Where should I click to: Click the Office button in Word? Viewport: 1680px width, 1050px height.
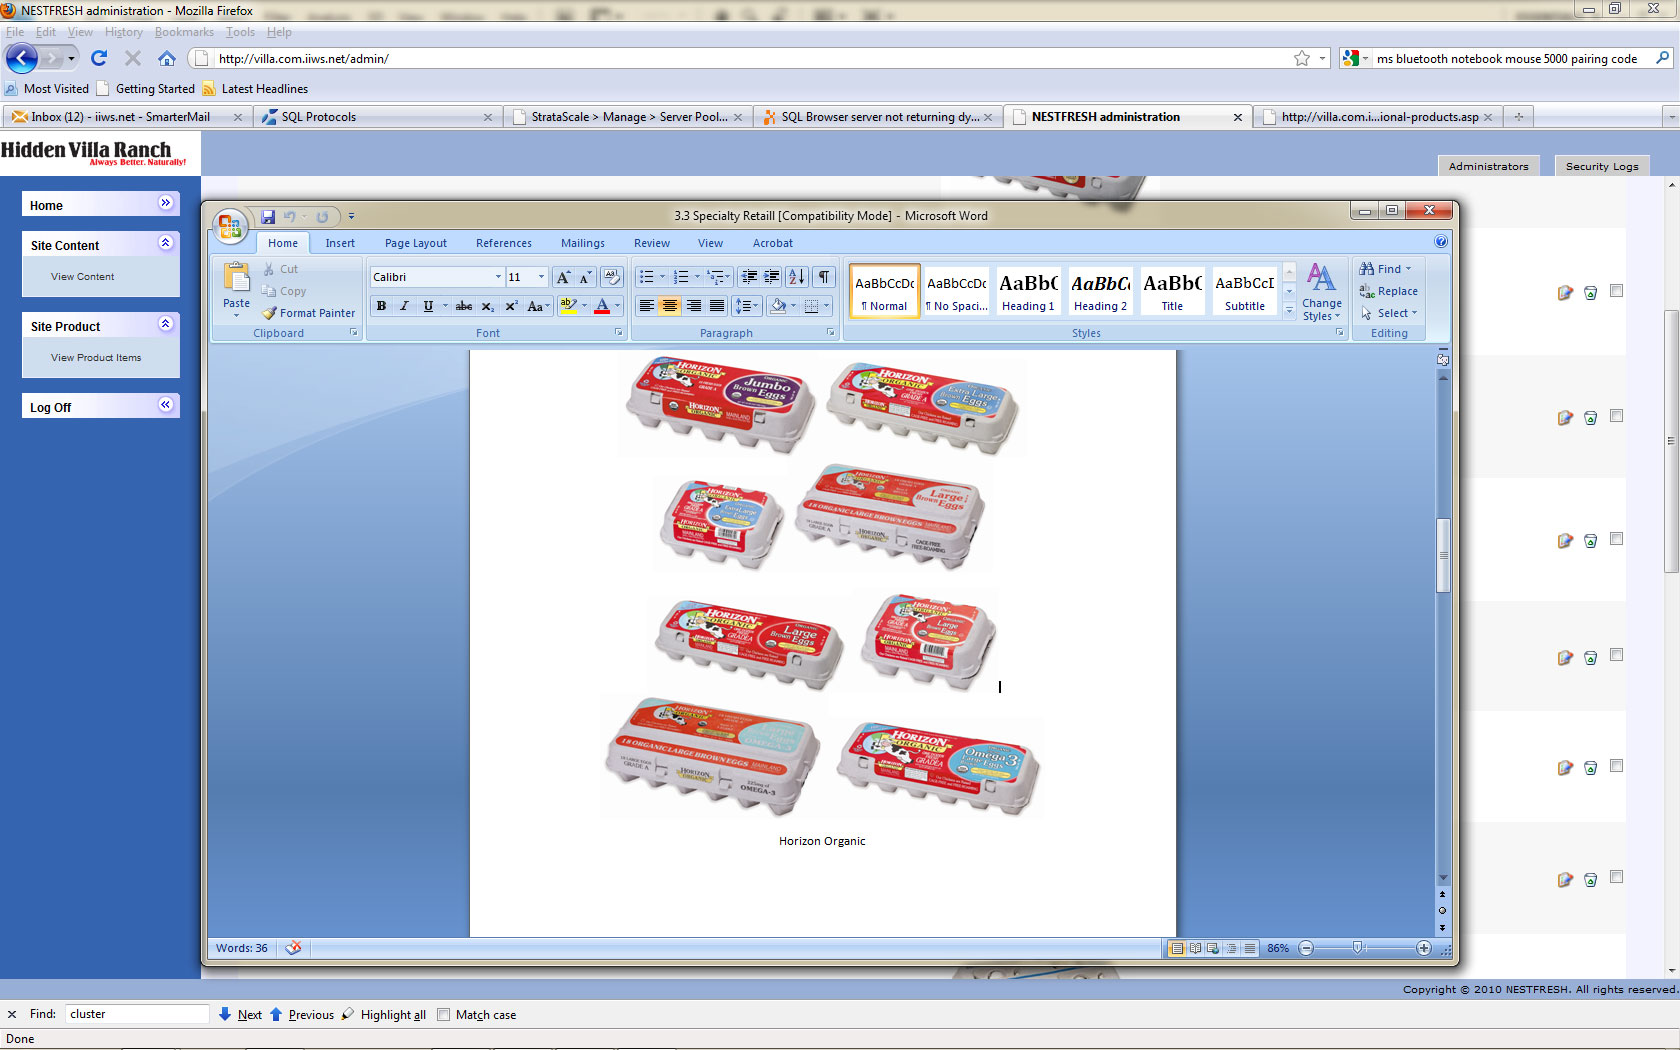pos(230,226)
